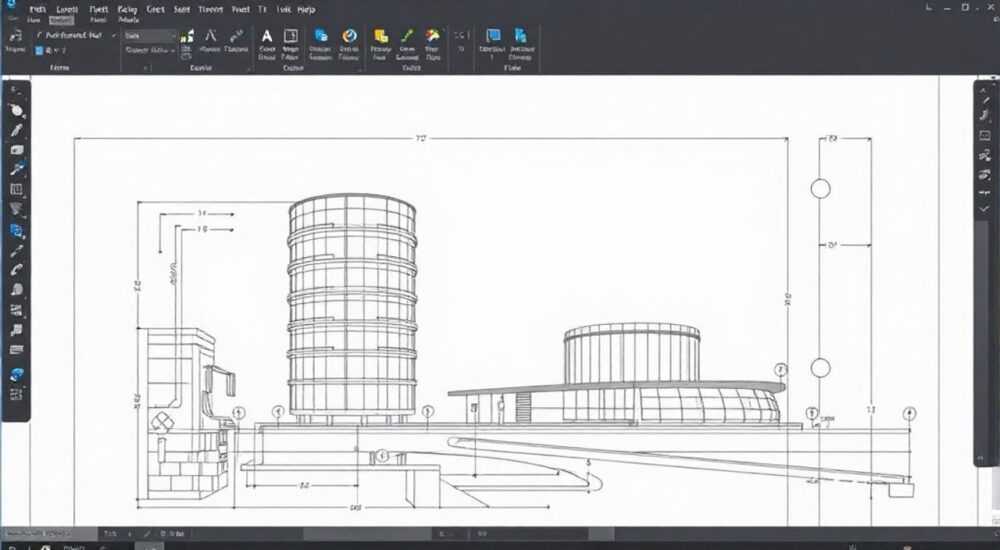Expand the second-row dropdown beneath gray combo box
Screen dimensions: 1000x550
tap(150, 50)
